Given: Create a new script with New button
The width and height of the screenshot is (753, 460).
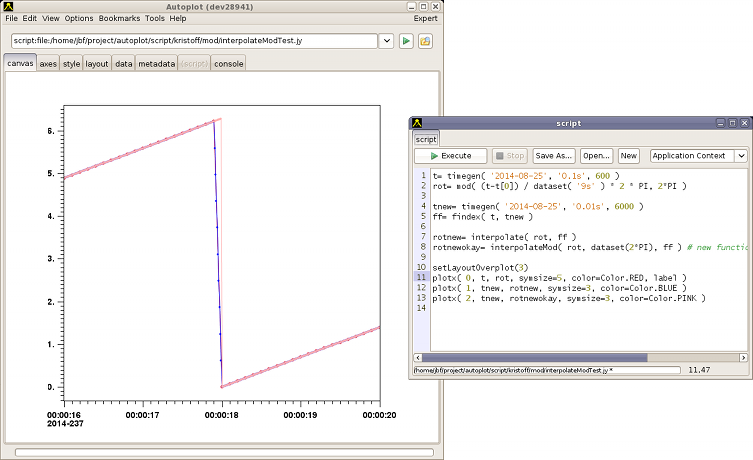Looking at the screenshot, I should 628,156.
